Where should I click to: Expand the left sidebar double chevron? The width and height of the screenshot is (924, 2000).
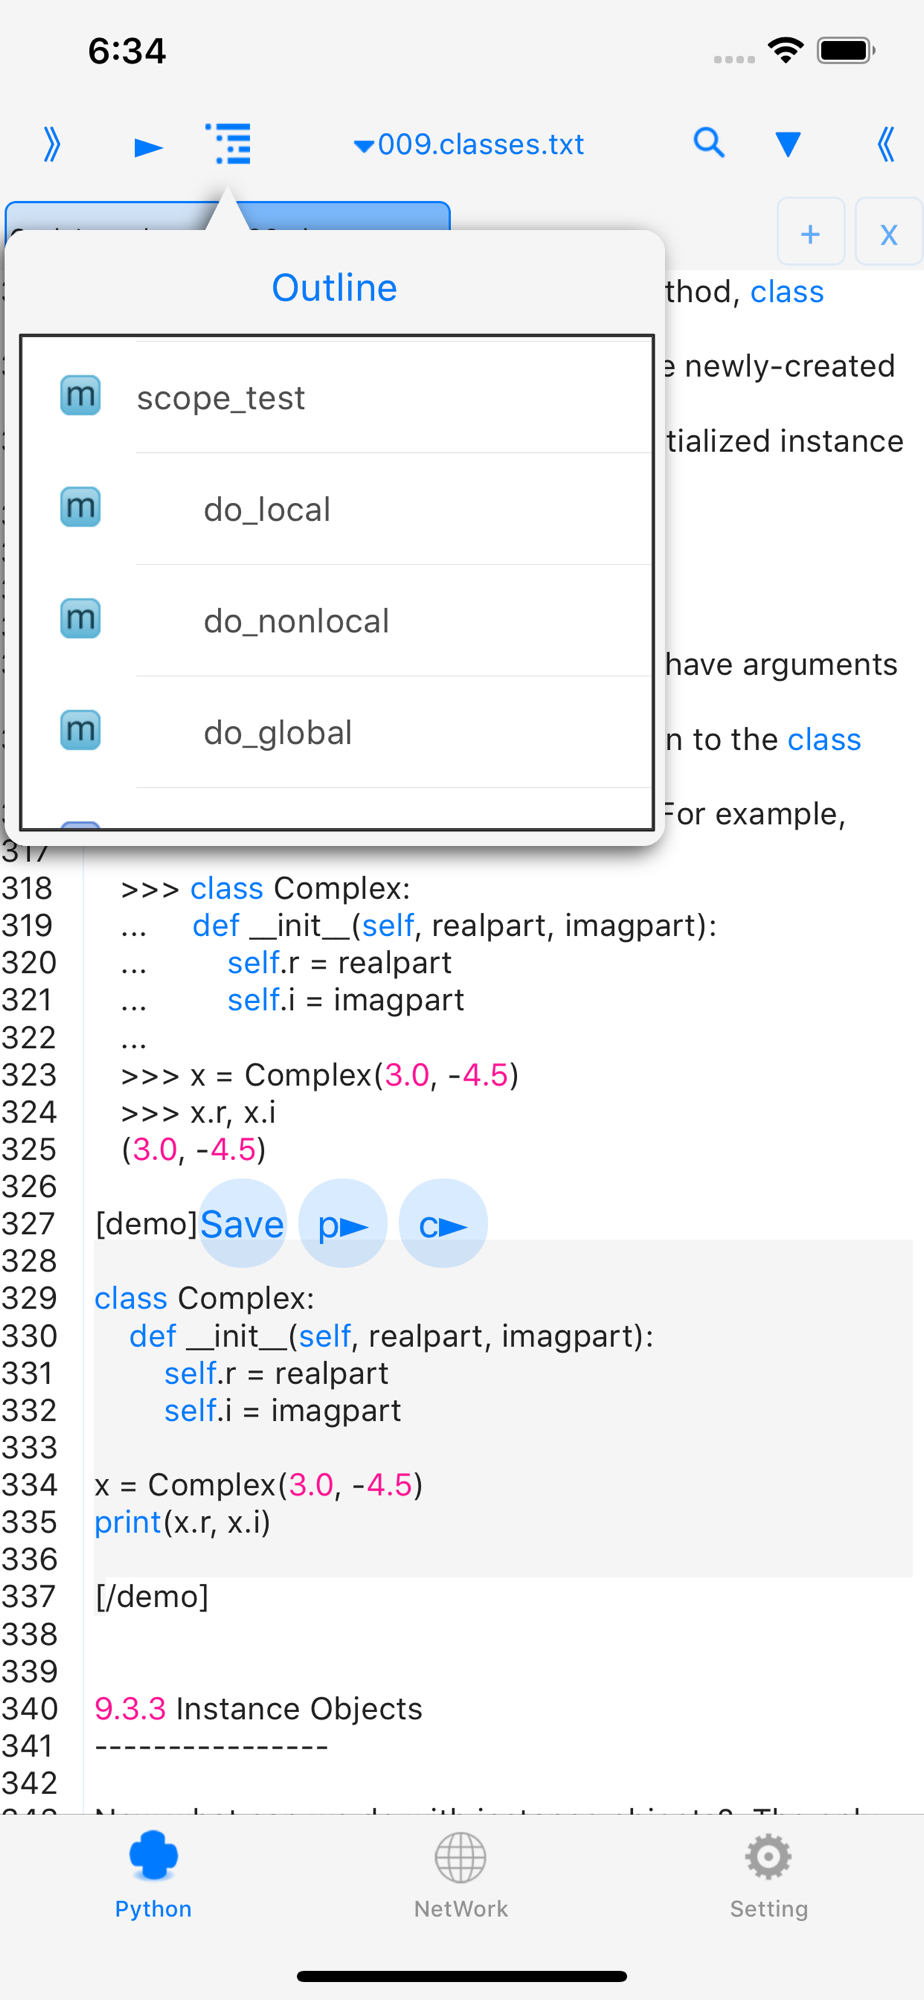click(x=52, y=145)
